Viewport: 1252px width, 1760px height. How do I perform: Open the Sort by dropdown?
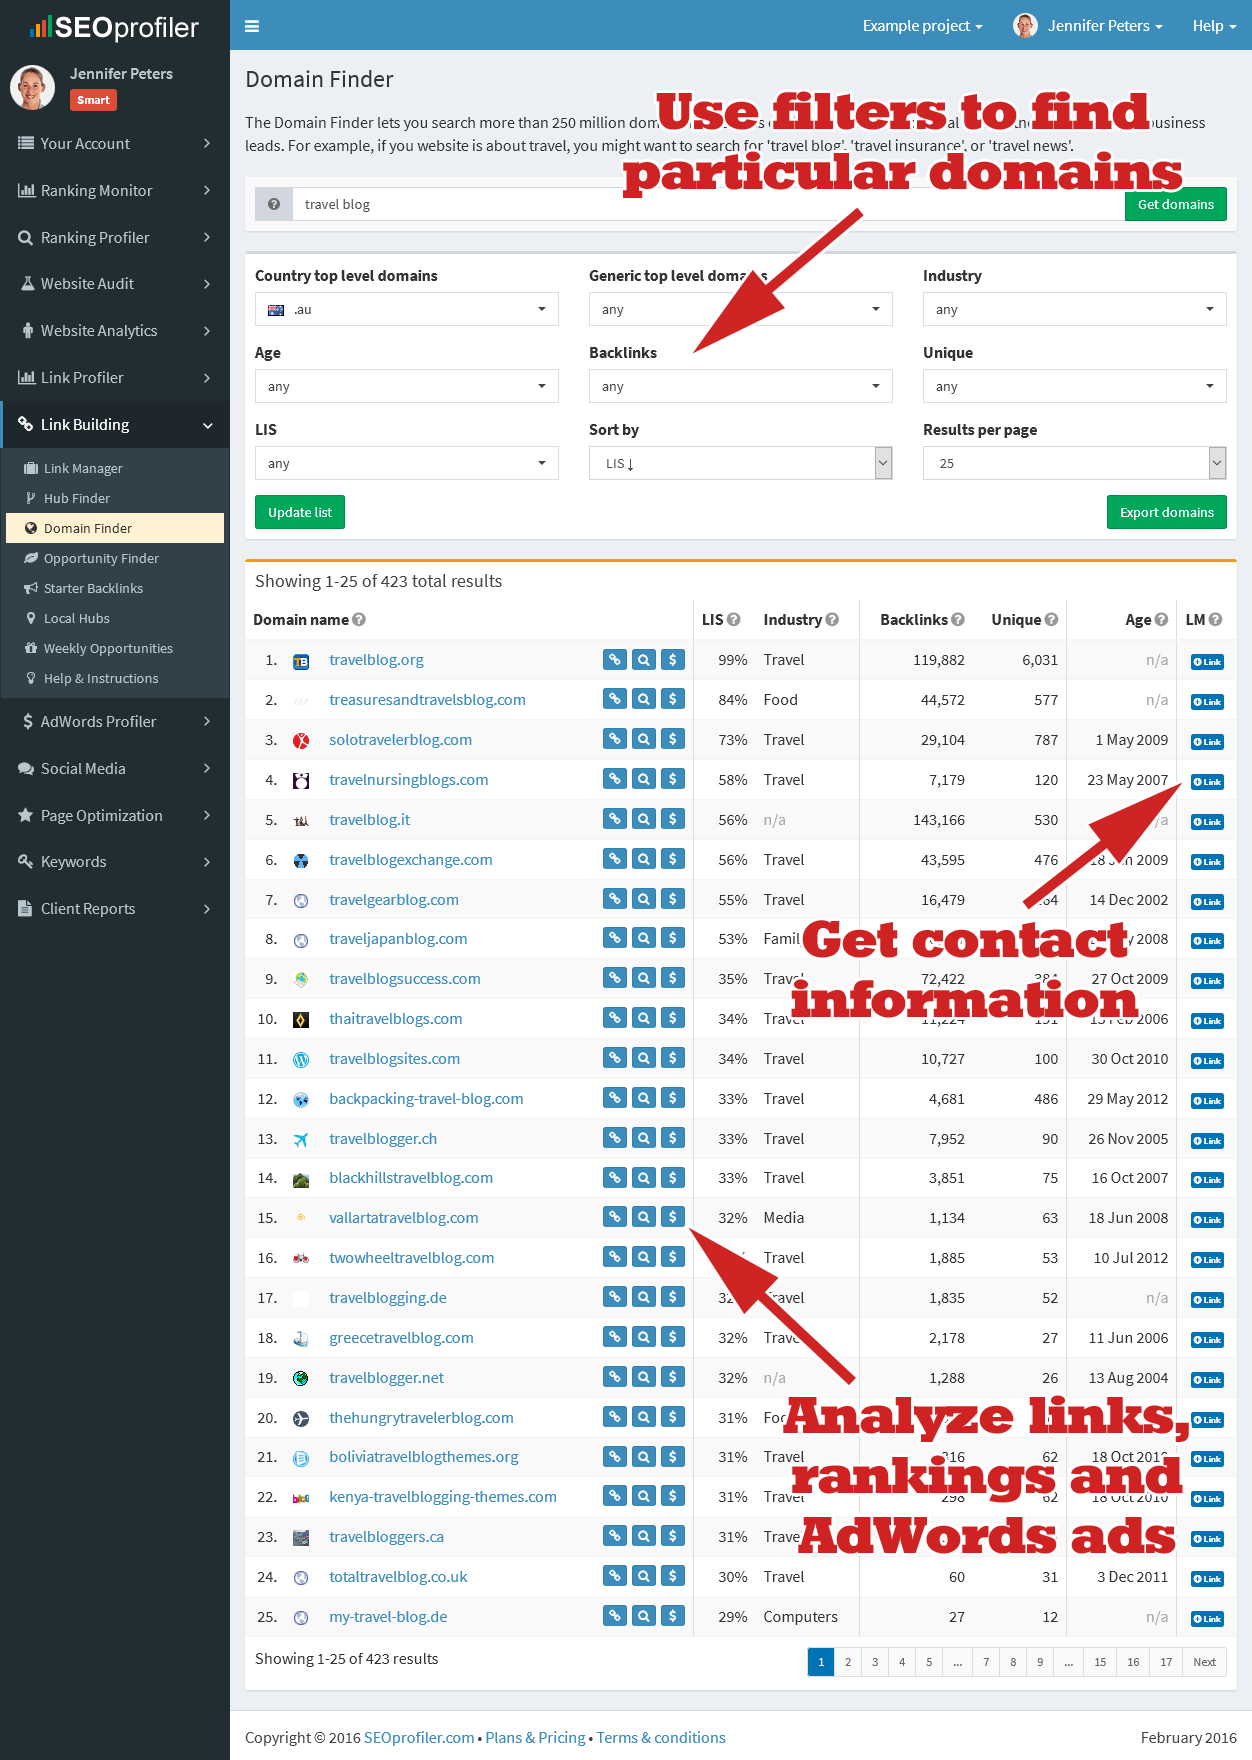point(741,463)
